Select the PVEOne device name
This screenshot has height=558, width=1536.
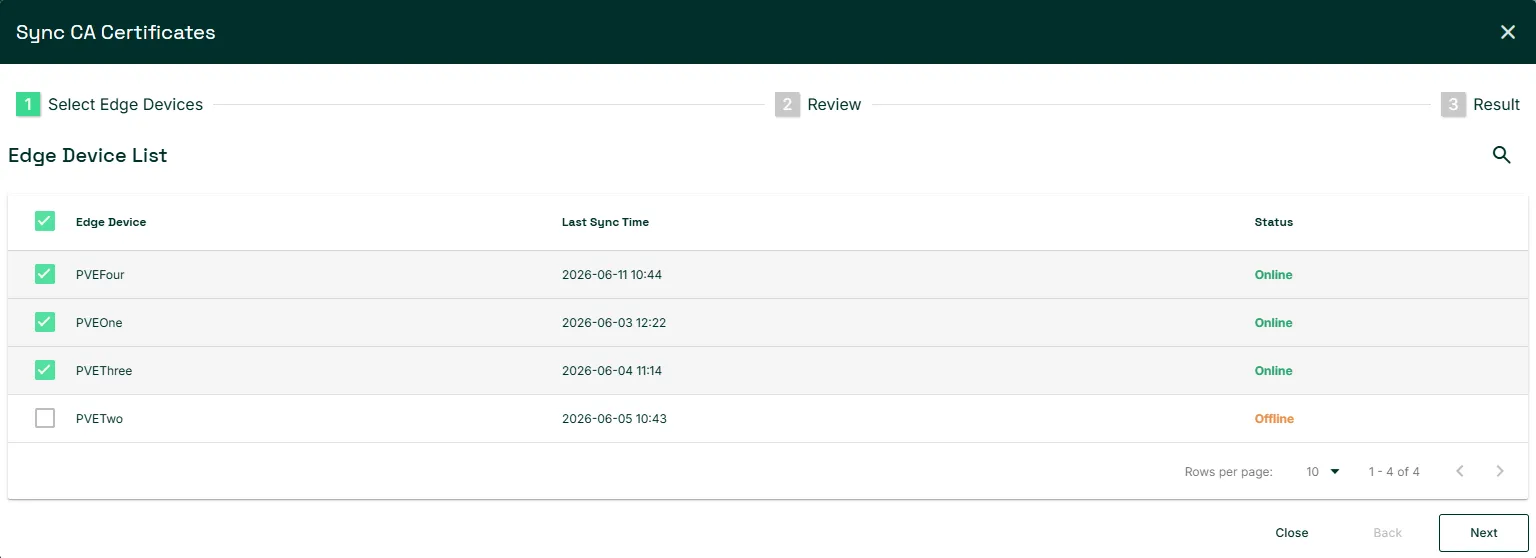pos(99,323)
